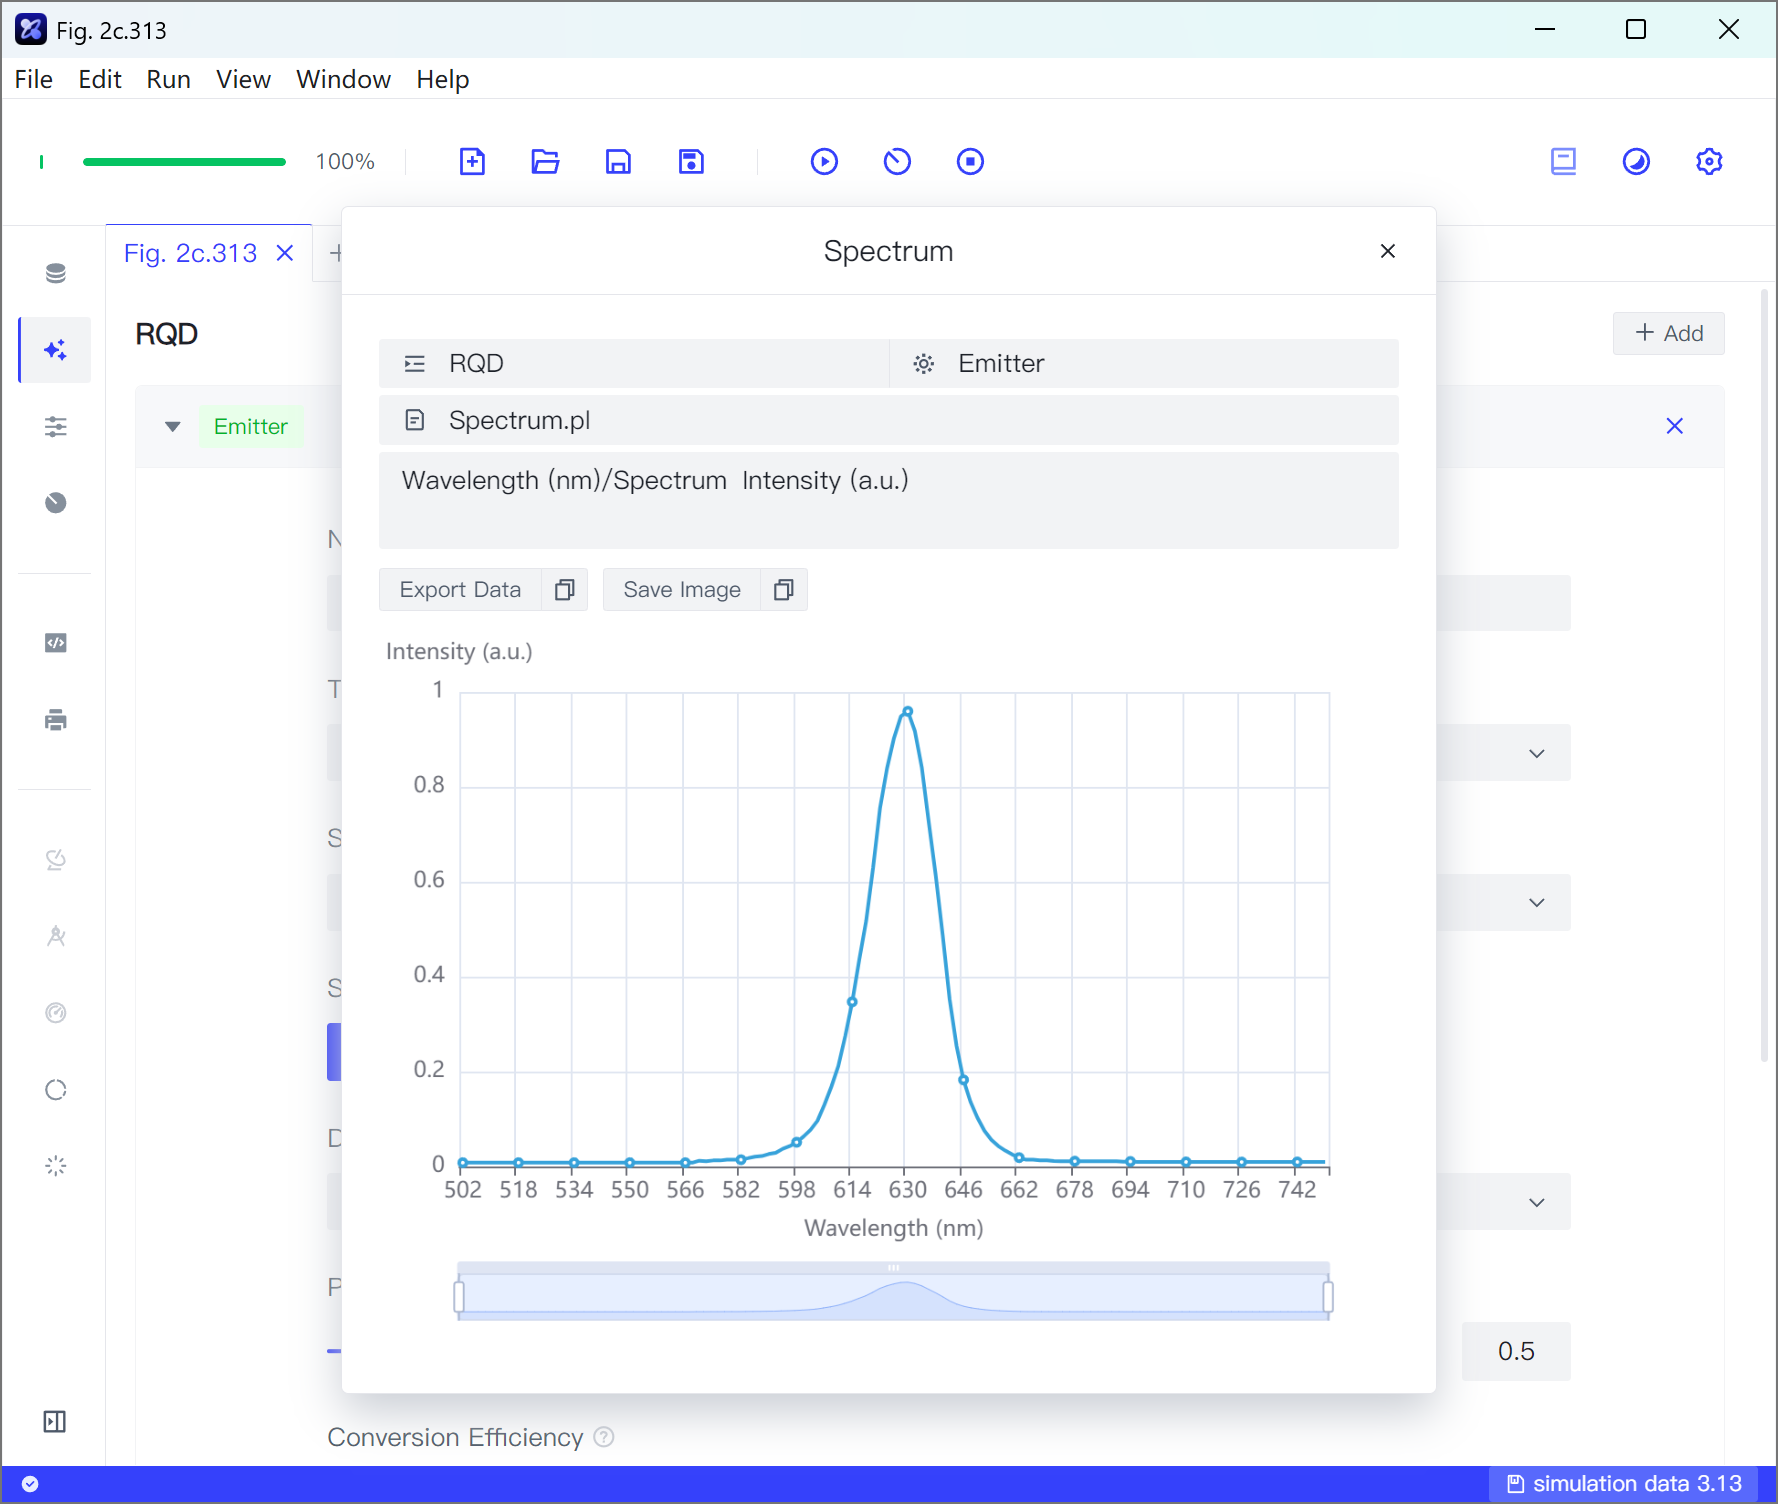The height and width of the screenshot is (1504, 1778).
Task: Click the save-as floppy disk icon
Action: [x=691, y=161]
